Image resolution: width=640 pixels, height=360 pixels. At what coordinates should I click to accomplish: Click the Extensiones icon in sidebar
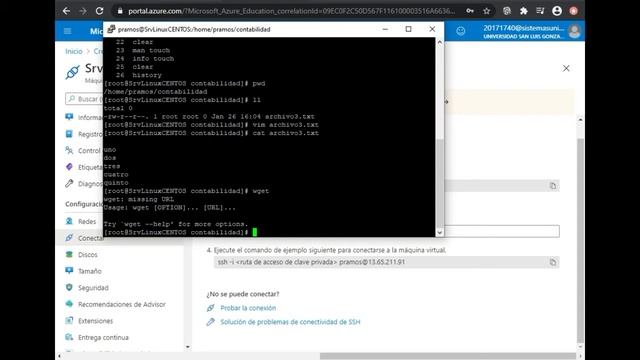[x=69, y=320]
